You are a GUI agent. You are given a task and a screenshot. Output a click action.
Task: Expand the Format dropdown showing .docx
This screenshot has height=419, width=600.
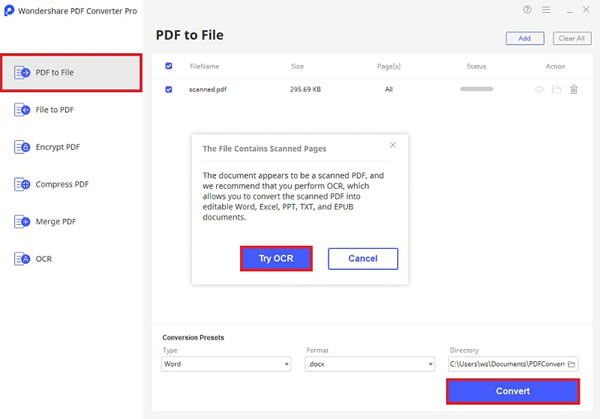[370, 364]
